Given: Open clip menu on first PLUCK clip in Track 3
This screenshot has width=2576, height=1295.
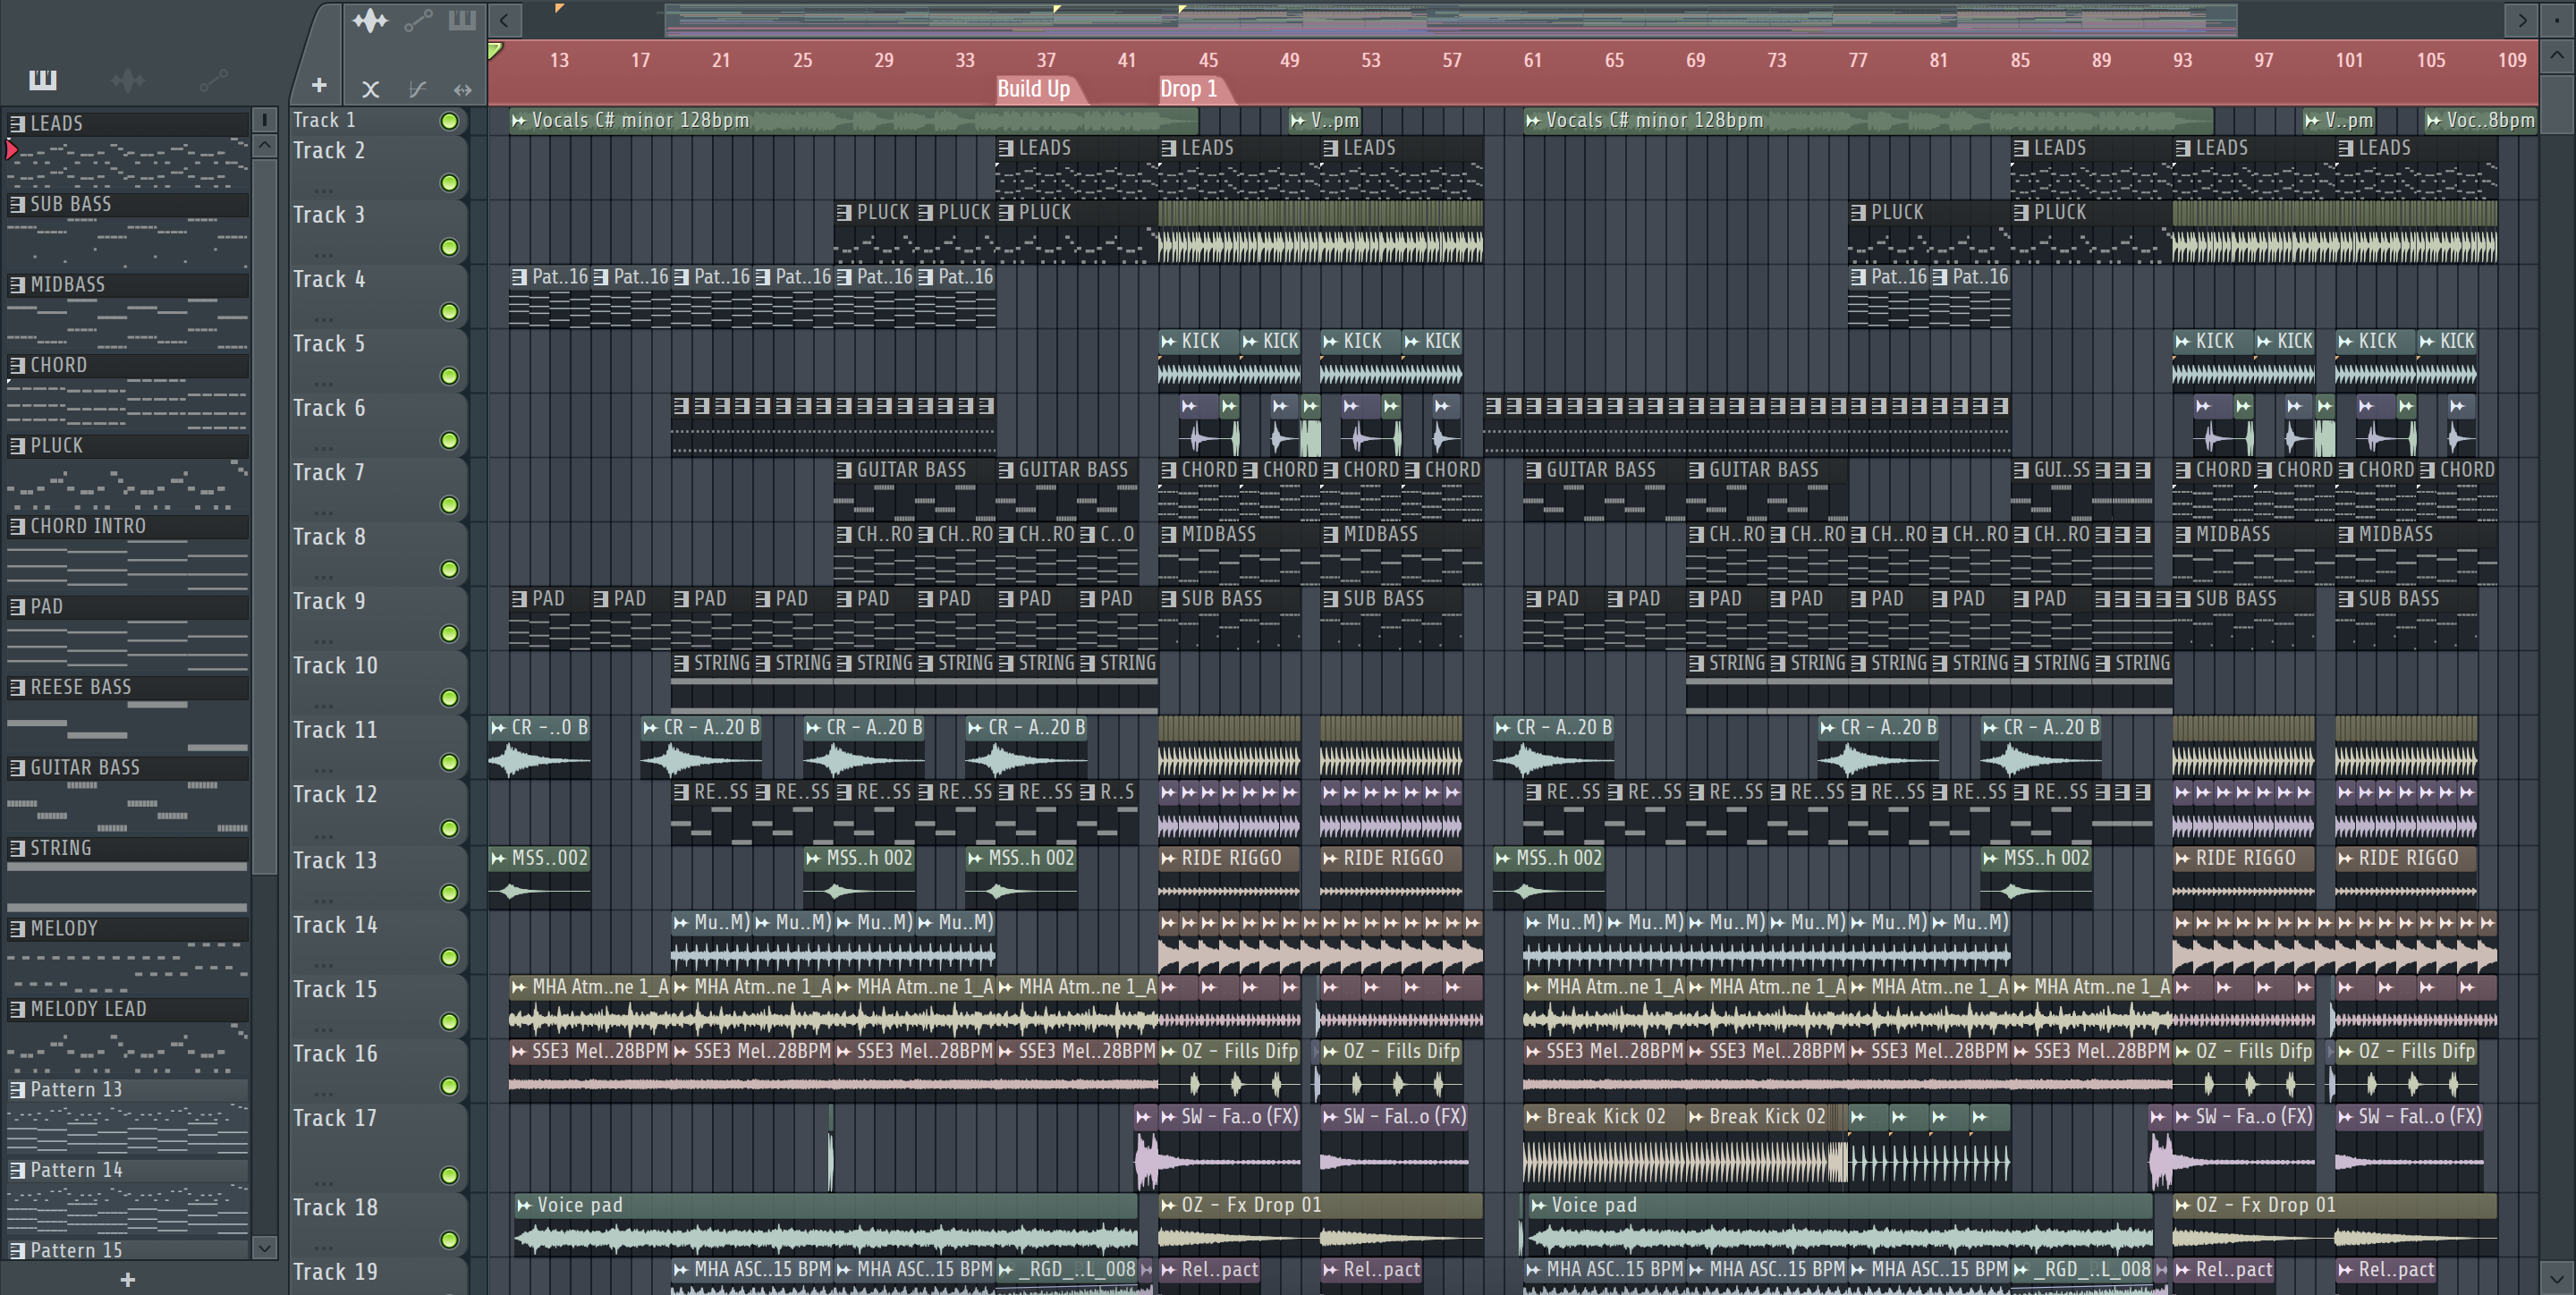Looking at the screenshot, I should click(x=844, y=212).
